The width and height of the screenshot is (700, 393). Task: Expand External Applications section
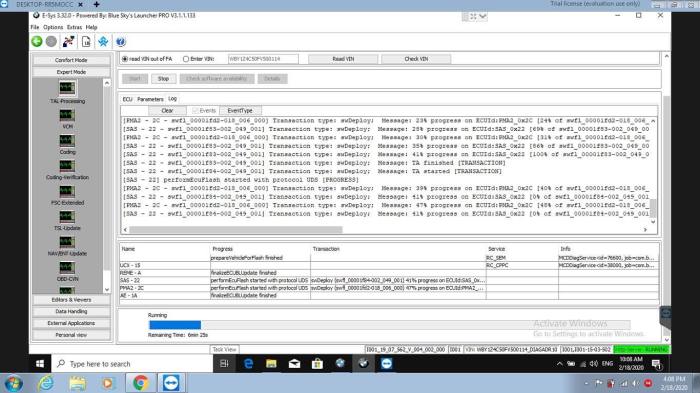(71, 323)
